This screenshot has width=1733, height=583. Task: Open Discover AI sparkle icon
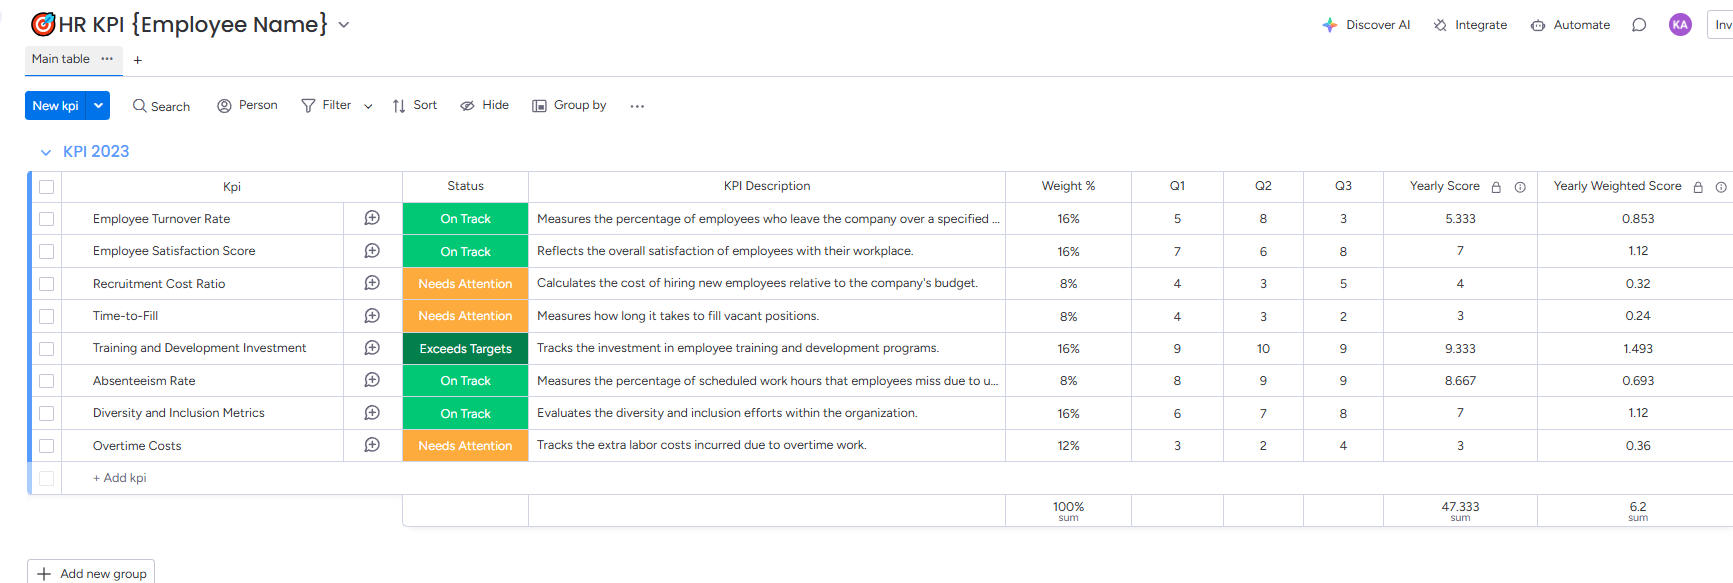click(1329, 25)
